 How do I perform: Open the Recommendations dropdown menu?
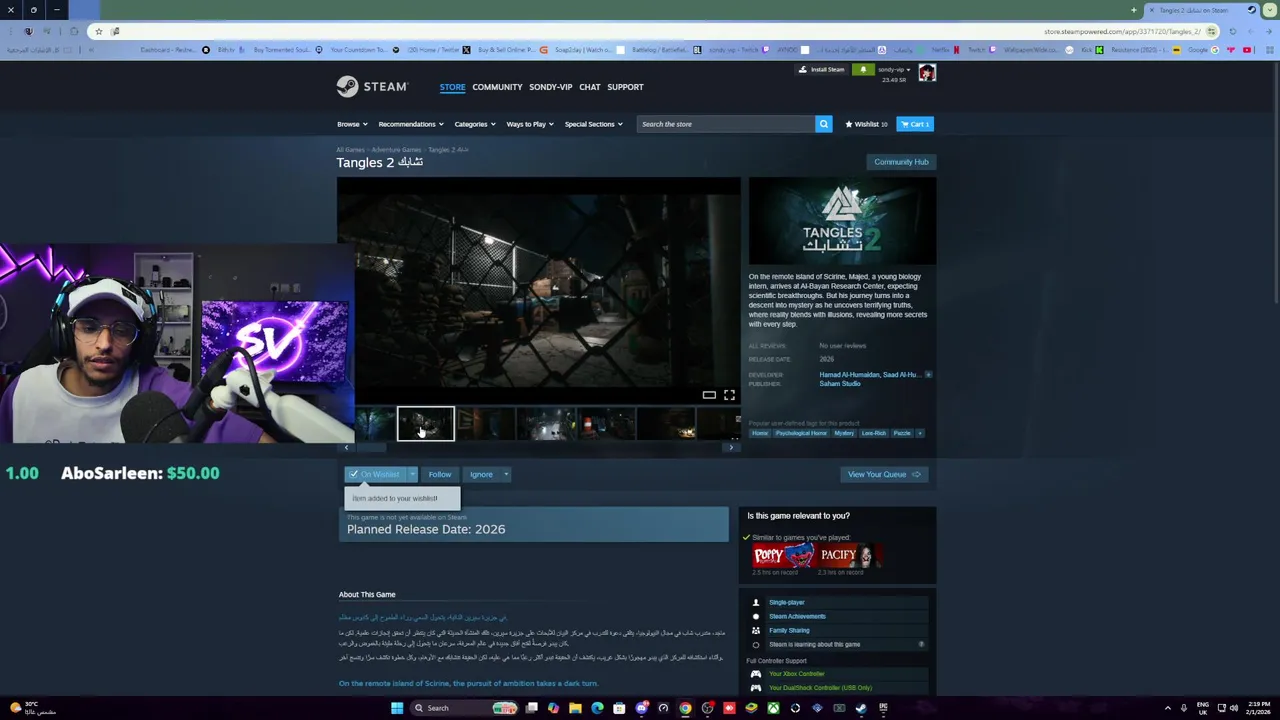point(411,124)
